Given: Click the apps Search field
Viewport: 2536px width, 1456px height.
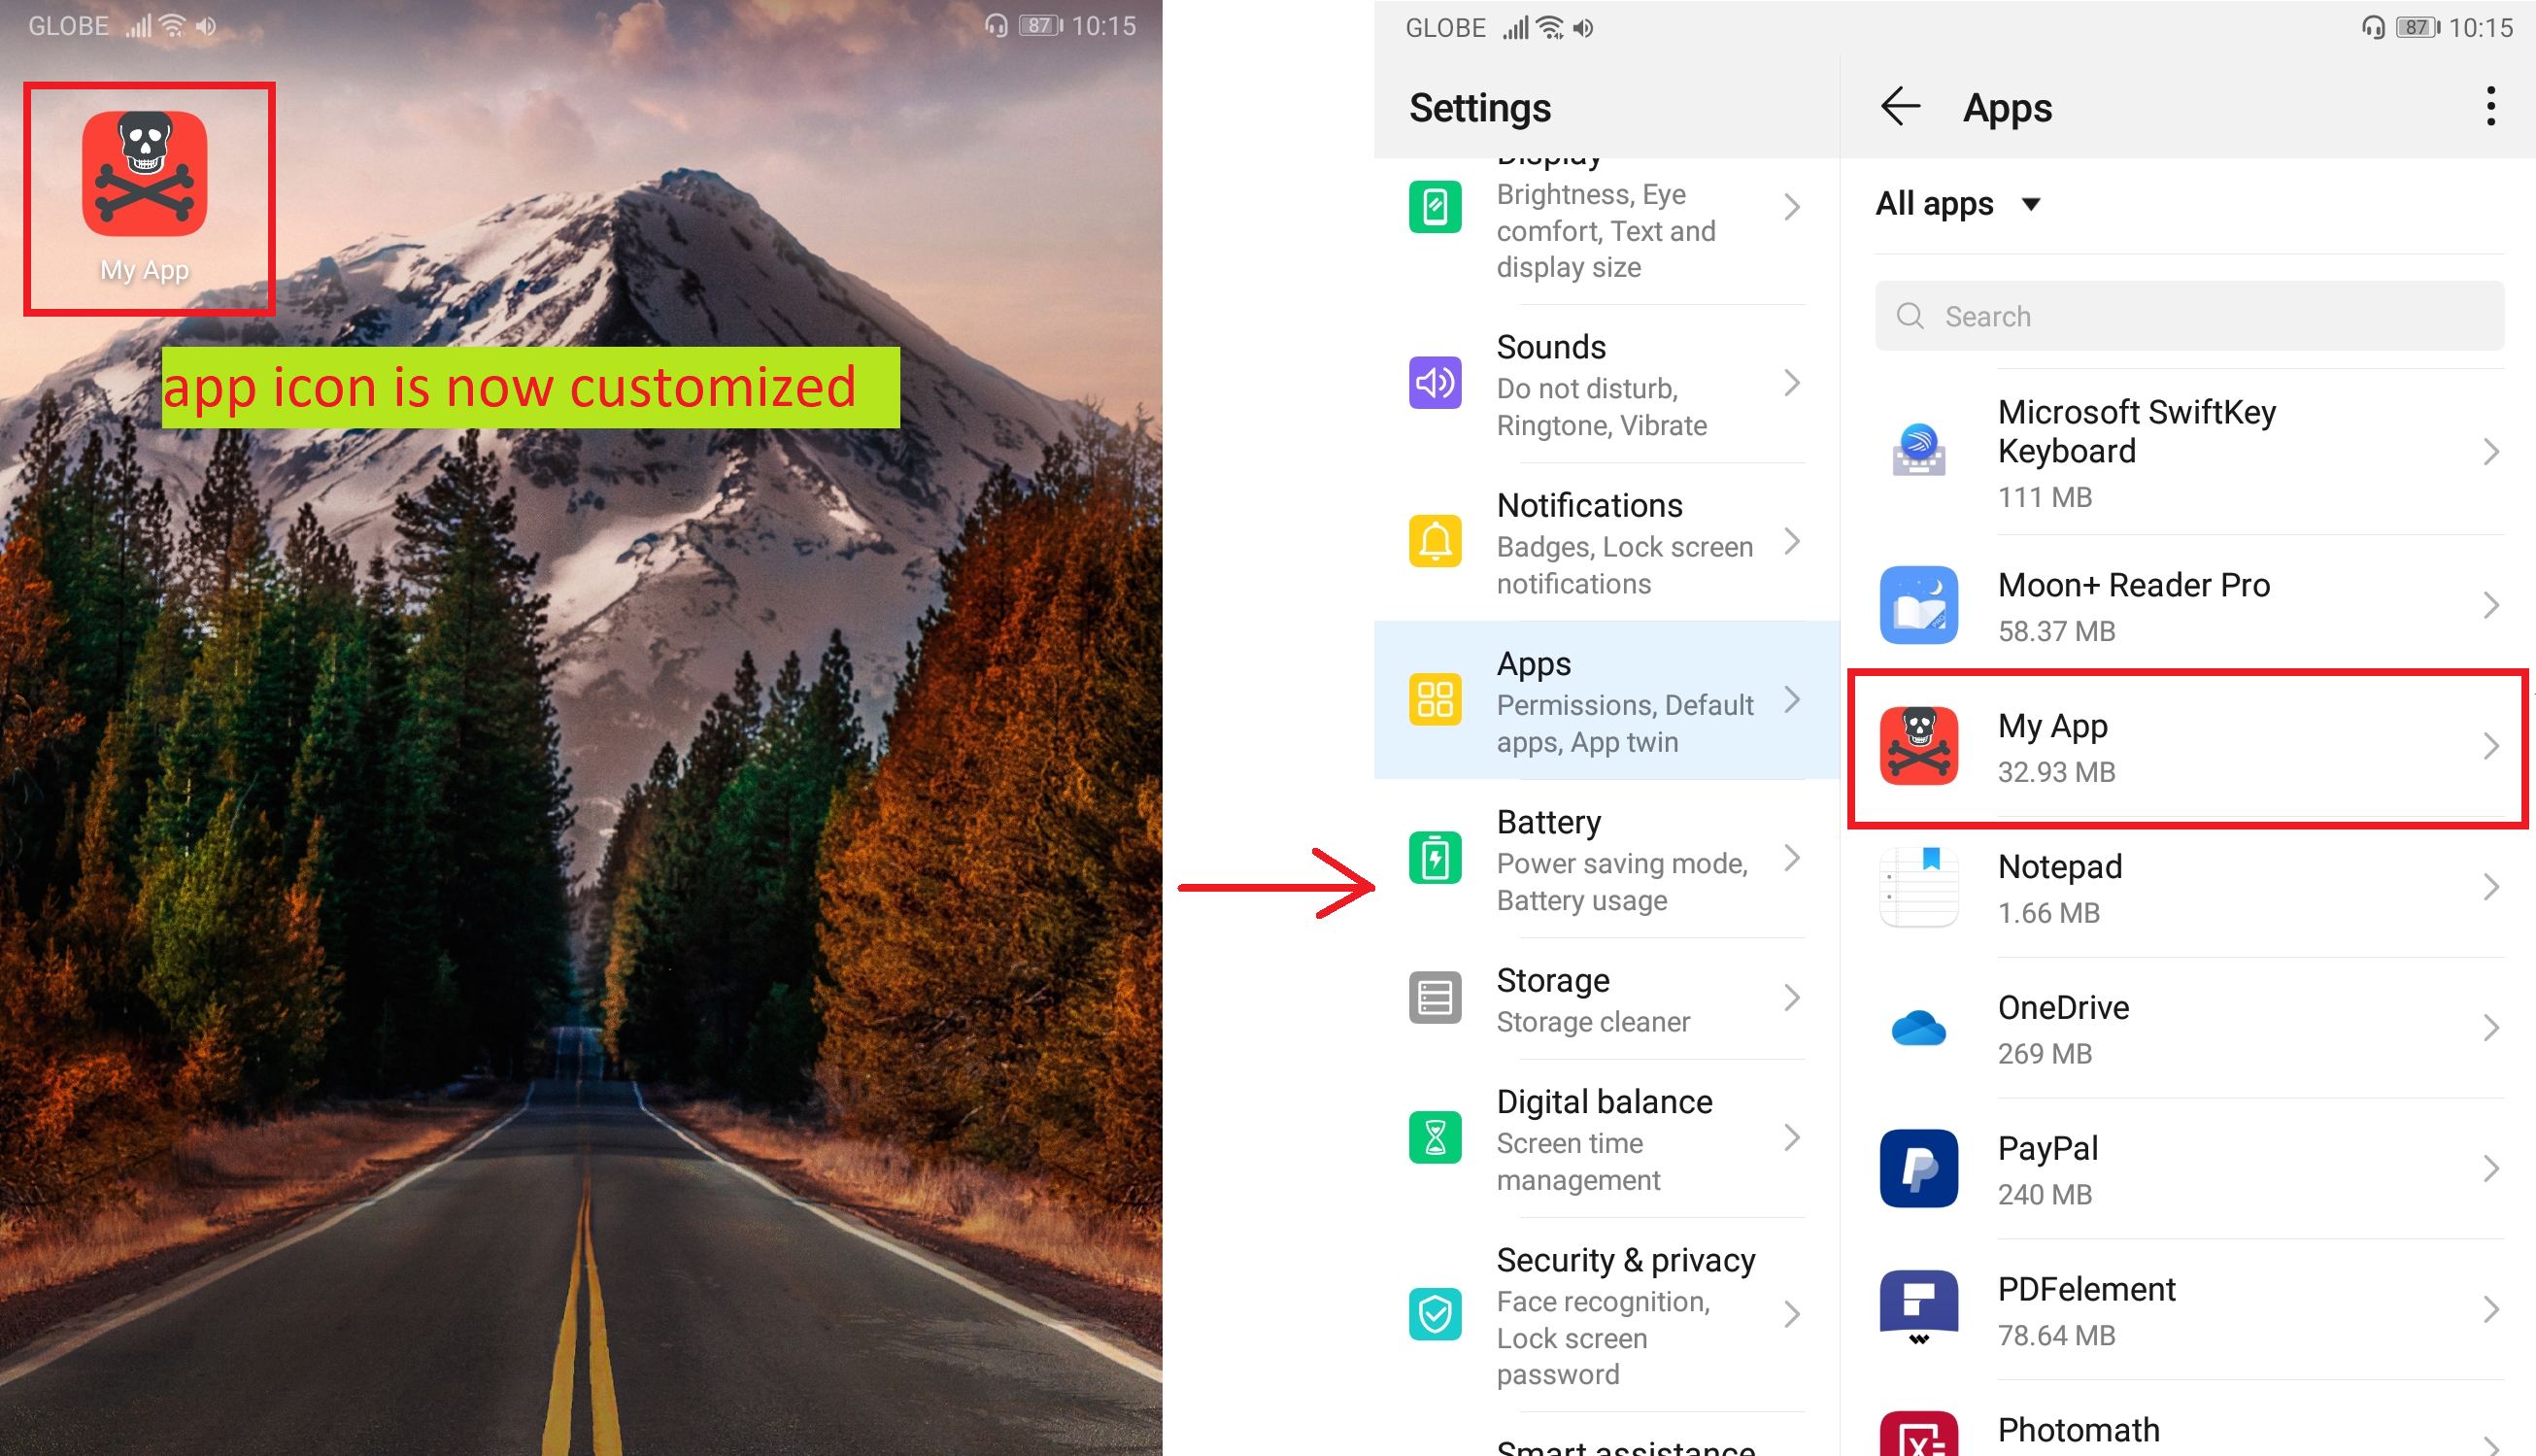Looking at the screenshot, I should pos(2190,316).
